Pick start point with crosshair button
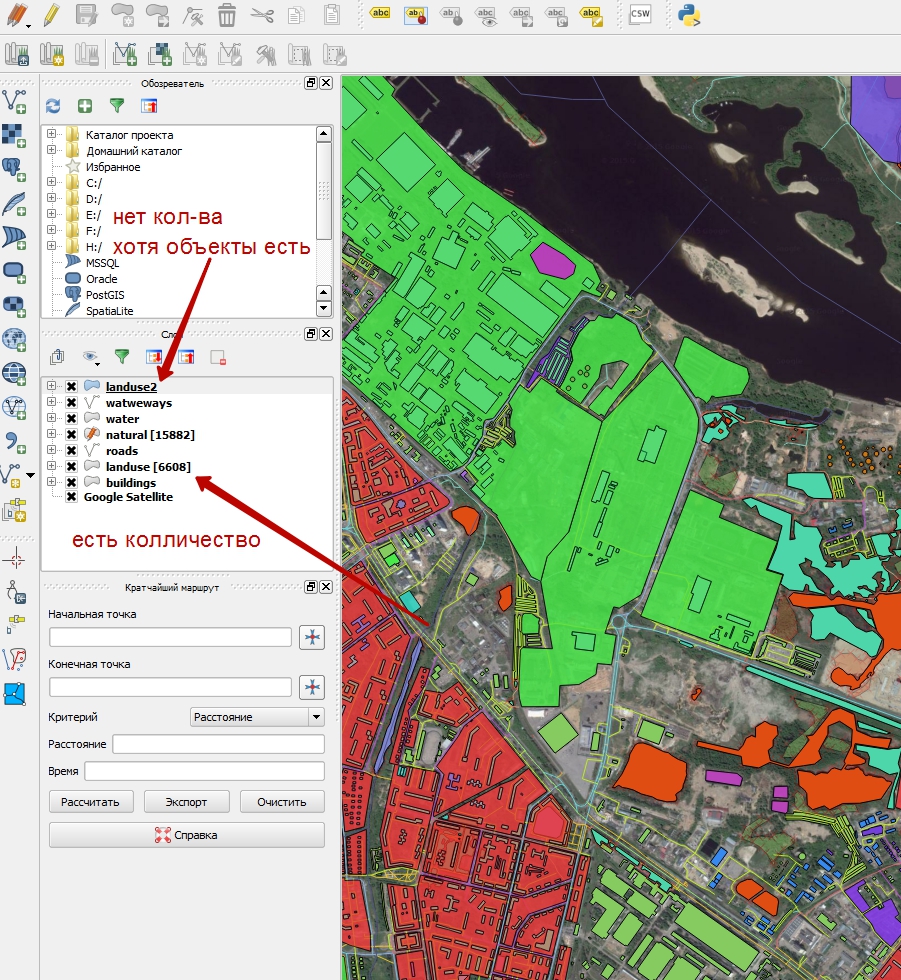 point(313,637)
